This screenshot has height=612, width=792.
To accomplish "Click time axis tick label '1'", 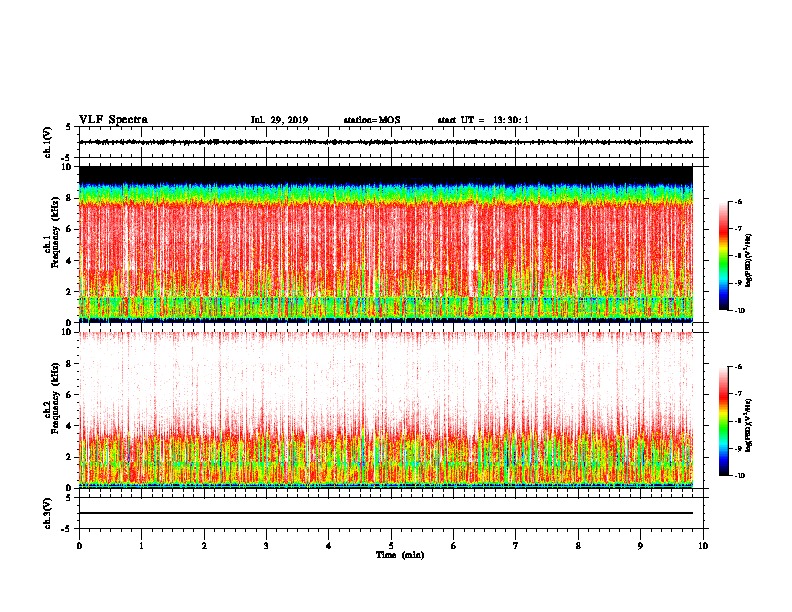I will pos(141,546).
